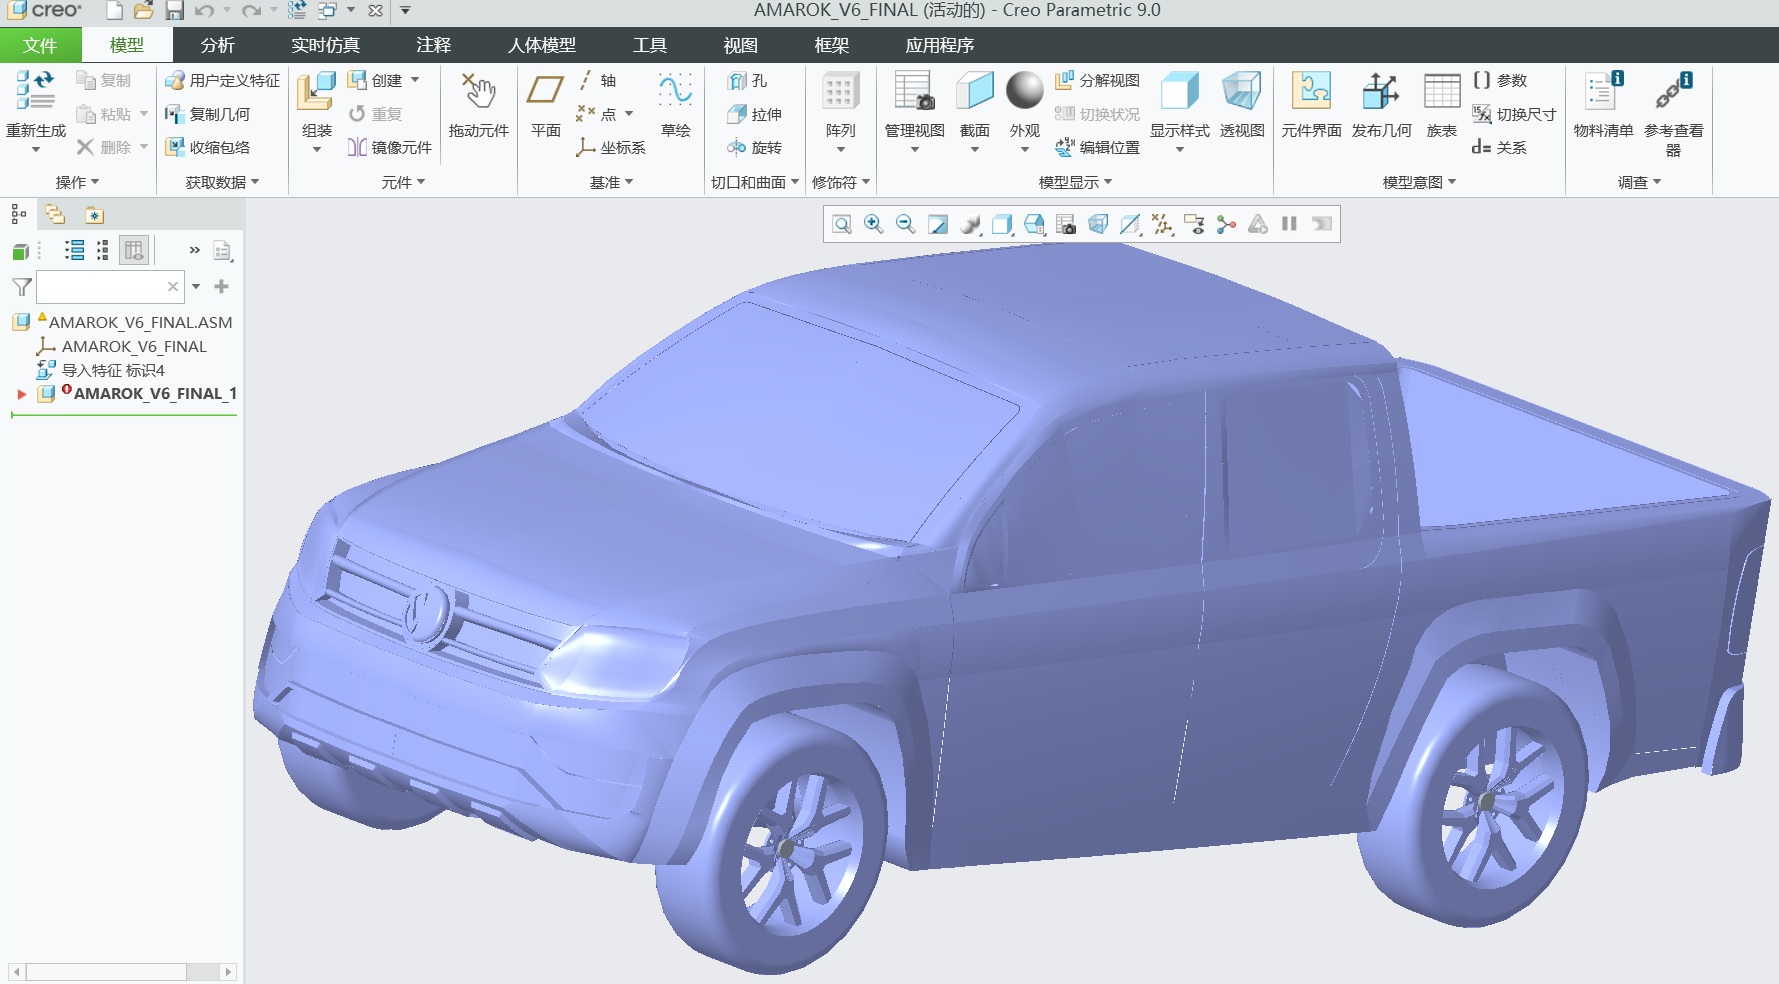Expand the Datum (基准) group dropdown
Viewport: 1779px width, 984px height.
[x=612, y=182]
